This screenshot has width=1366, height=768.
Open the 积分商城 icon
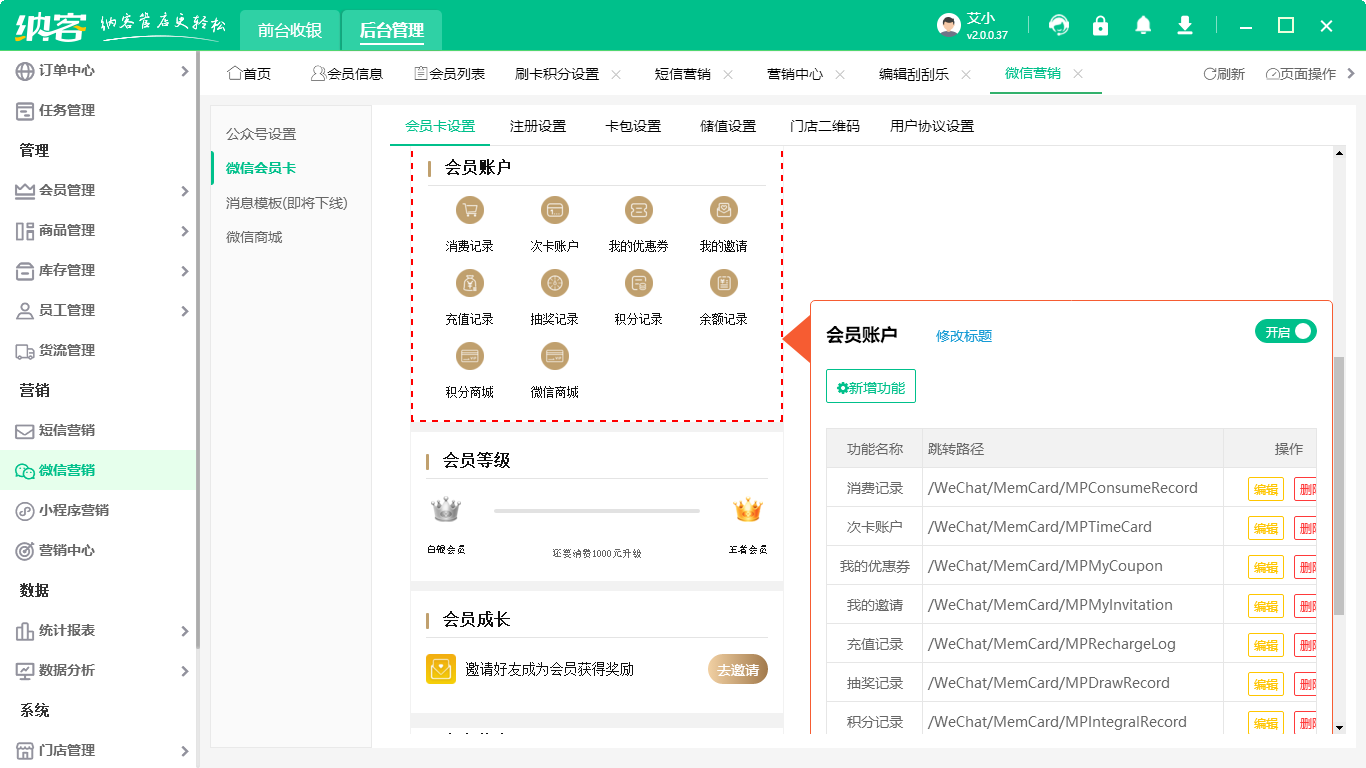(x=470, y=357)
